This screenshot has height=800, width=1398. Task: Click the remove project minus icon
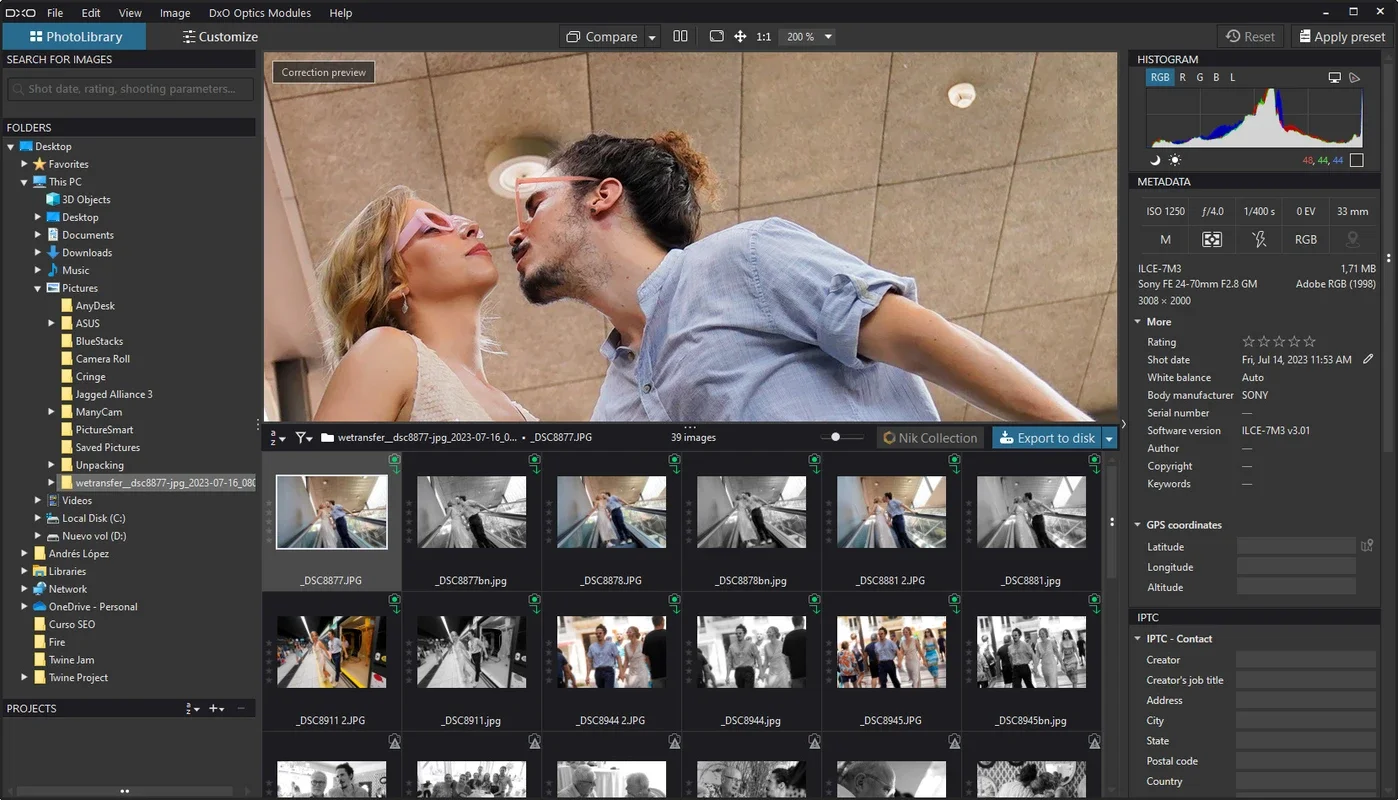coord(241,708)
